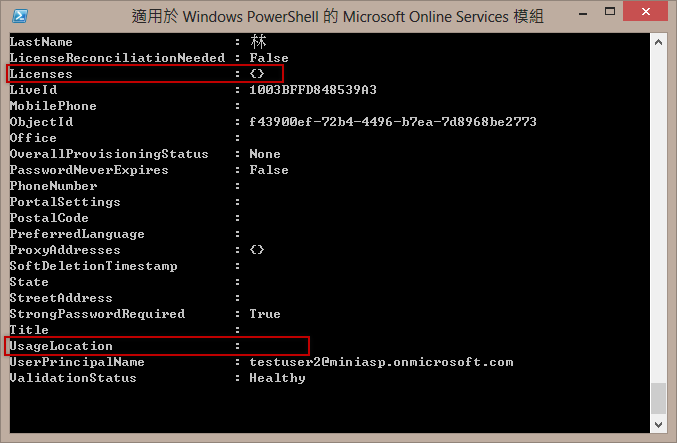Viewport: 677px width, 443px height.
Task: Maximize the PowerShell window
Action: 610,12
